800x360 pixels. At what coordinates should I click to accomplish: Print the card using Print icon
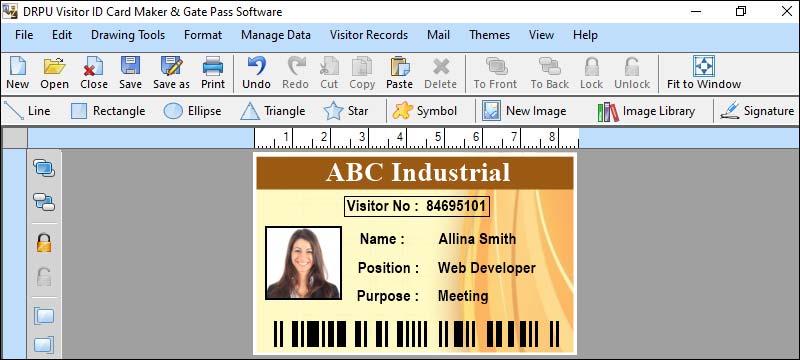[213, 73]
